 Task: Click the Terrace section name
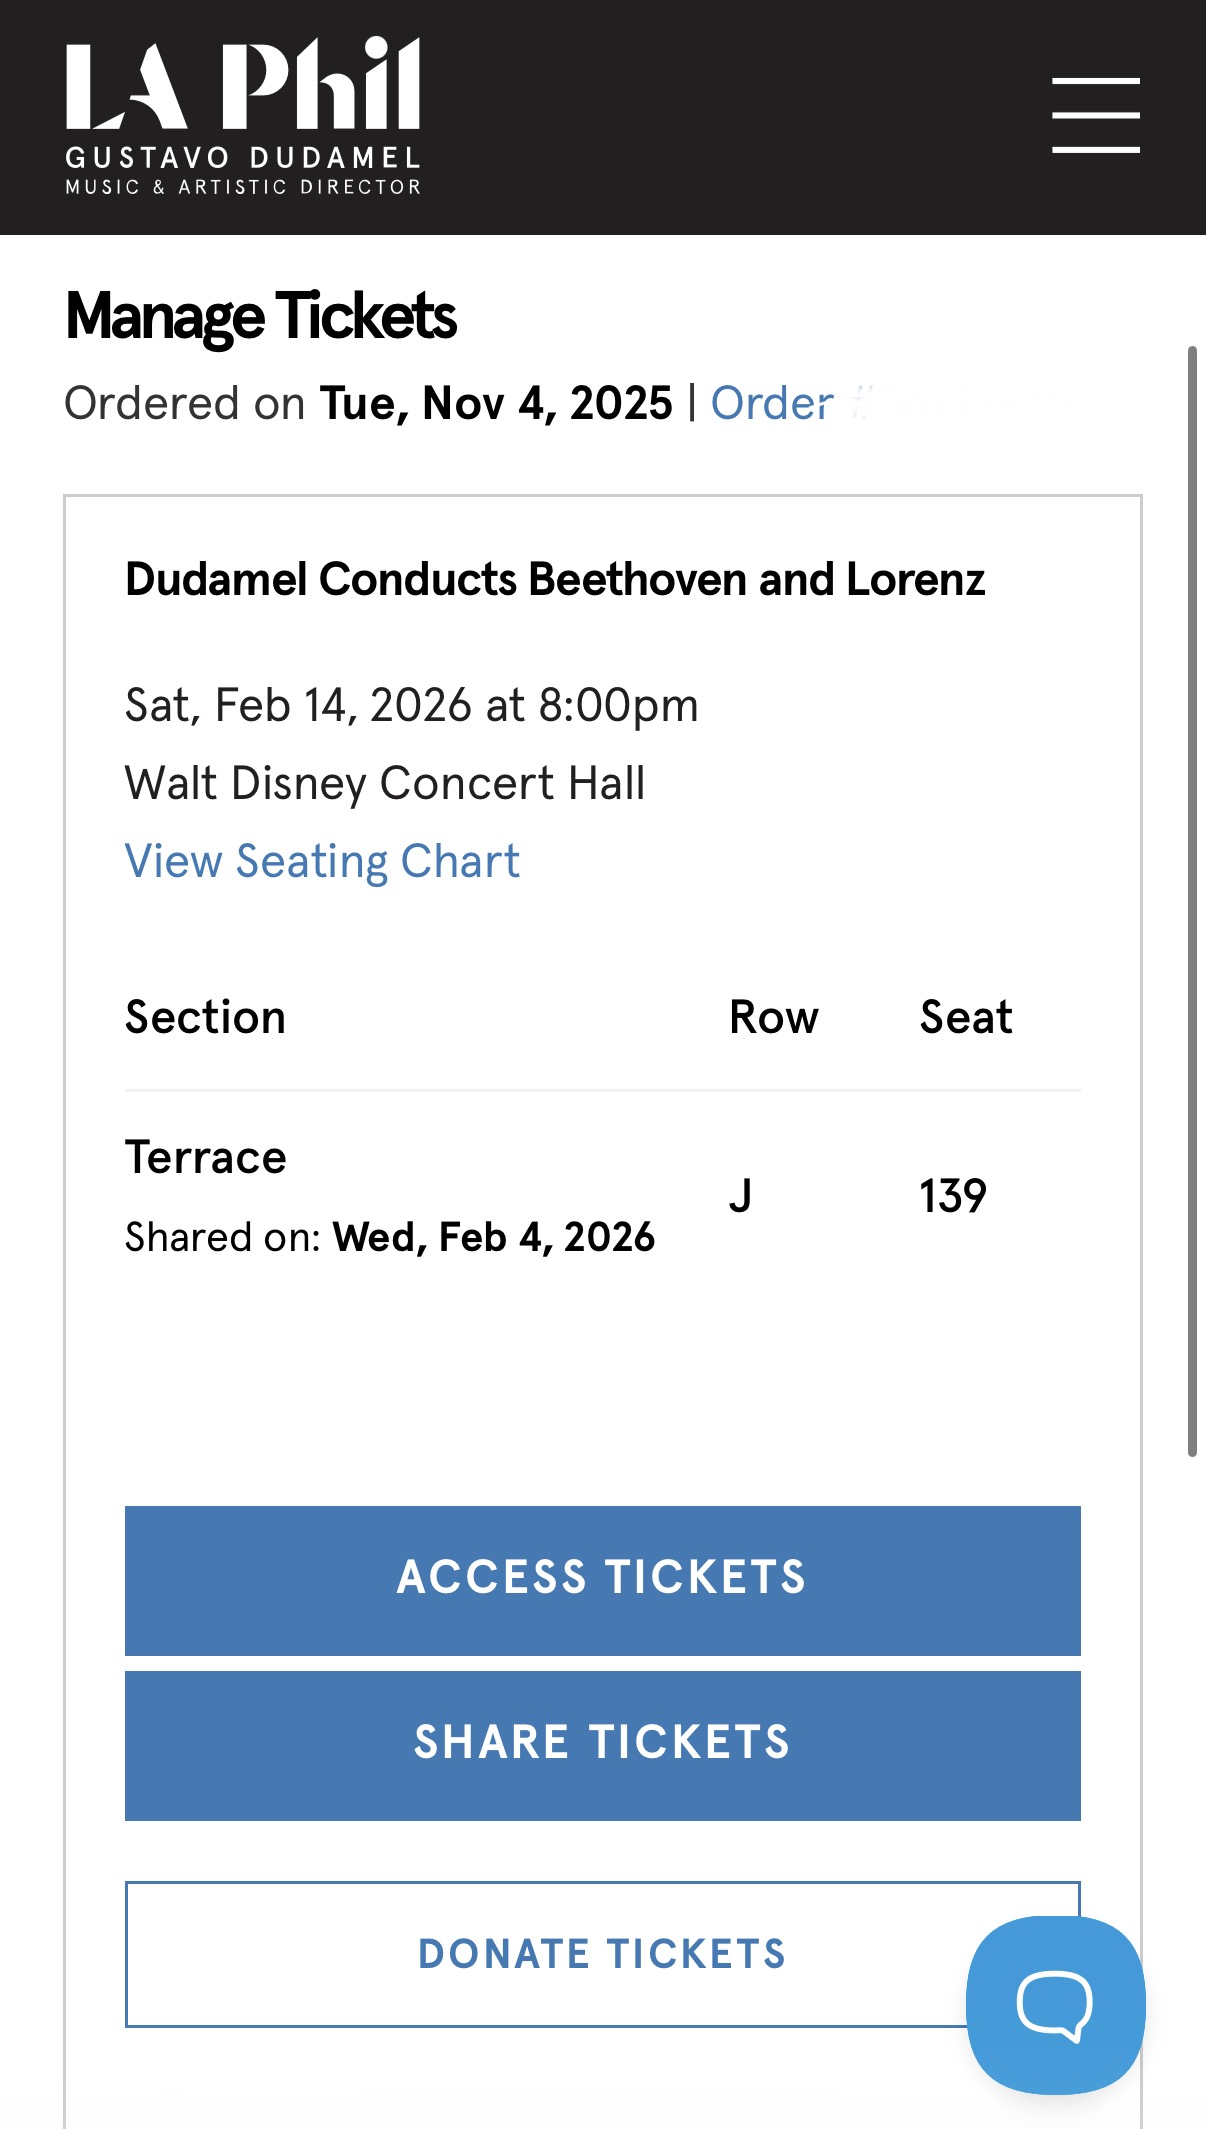[205, 1158]
